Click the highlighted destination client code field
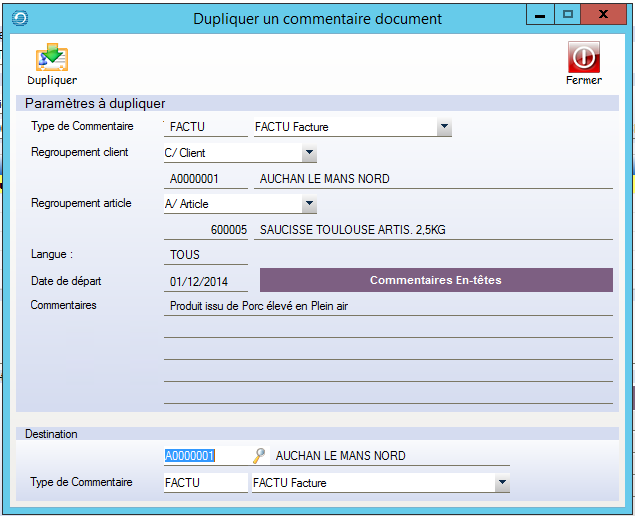 pos(205,456)
